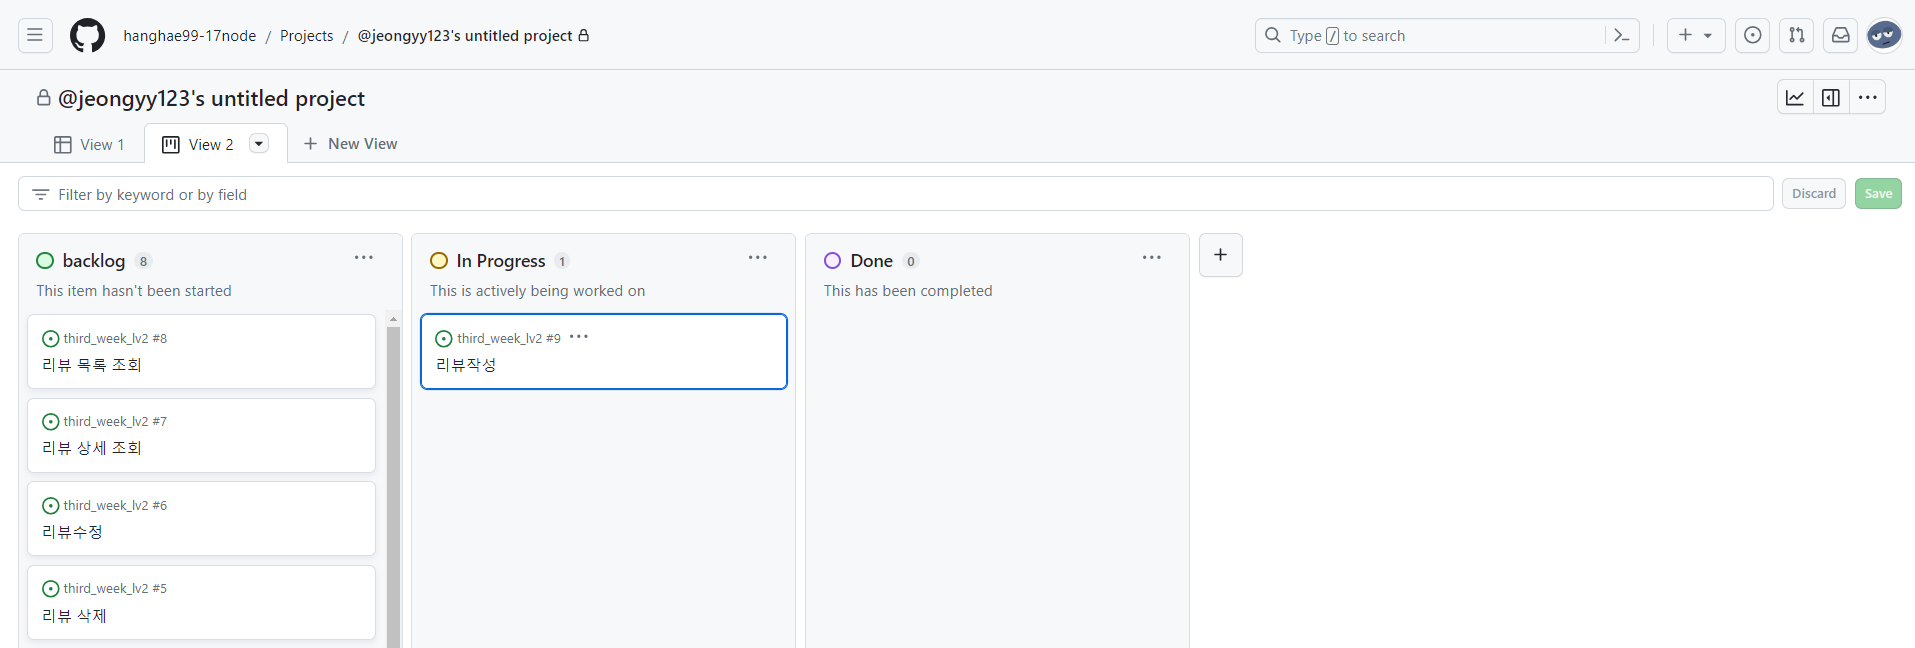Click the backlog column vertical scrollbar
The image size is (1915, 648).
(393, 480)
